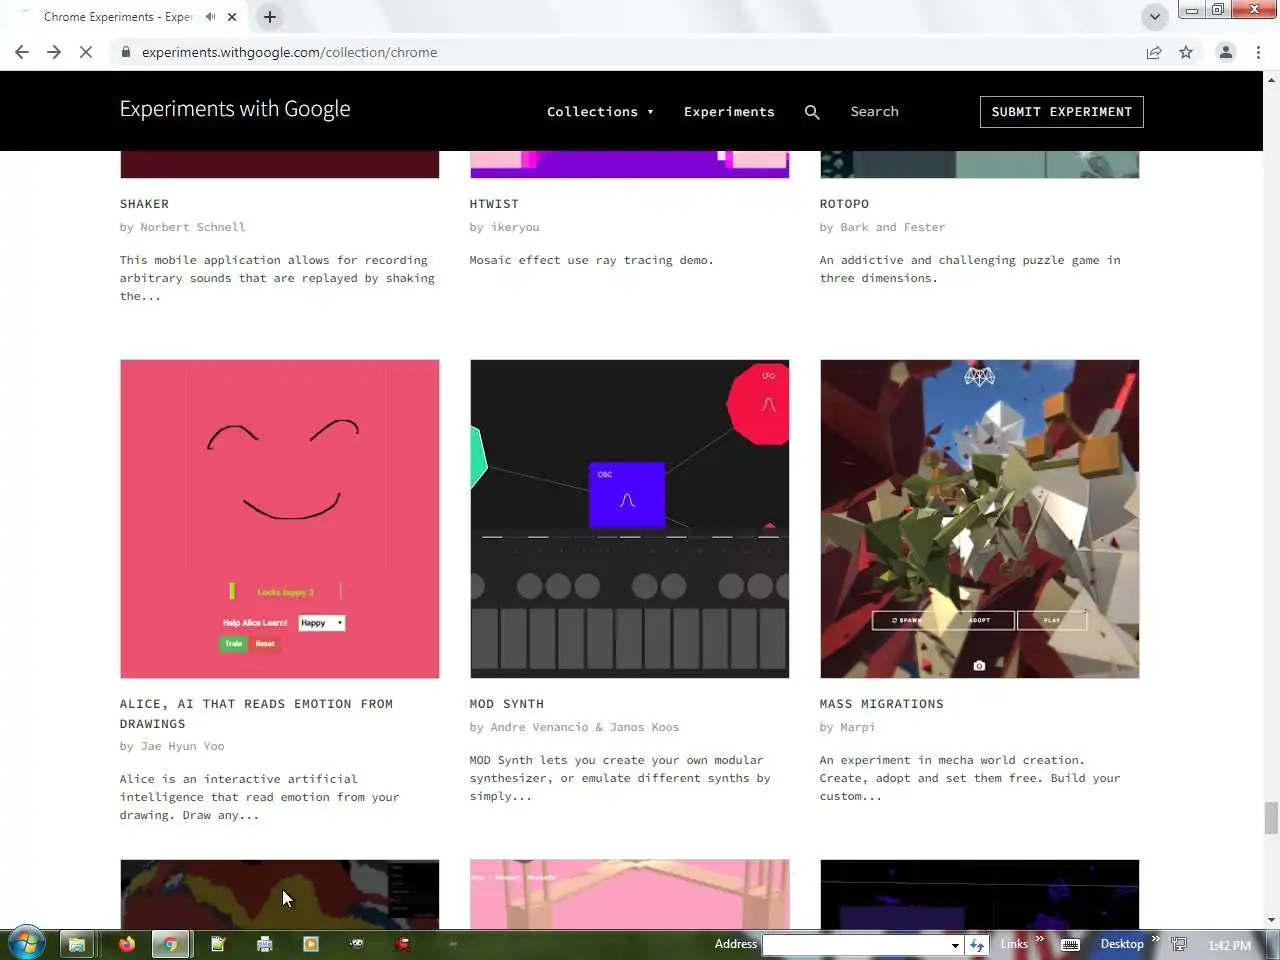Image resolution: width=1280 pixels, height=960 pixels.
Task: Go back to the previous page
Action: pos(22,52)
